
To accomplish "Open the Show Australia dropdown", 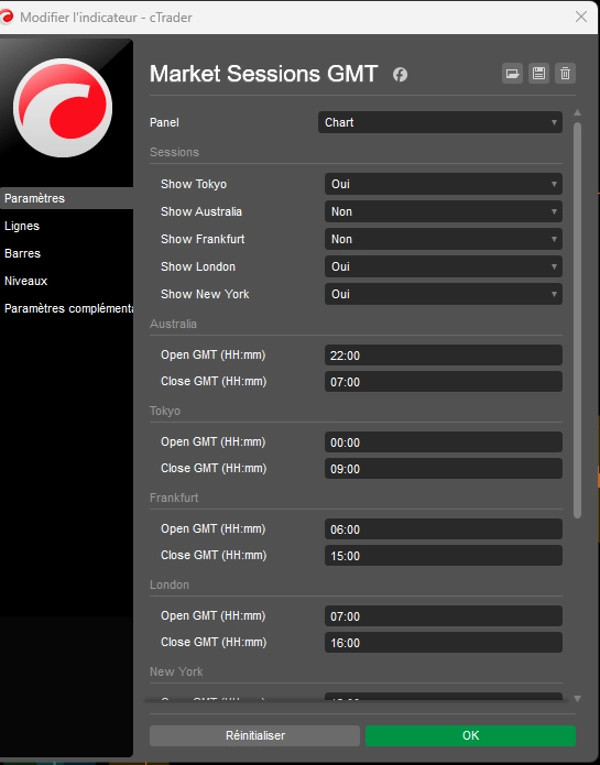I will pos(443,212).
